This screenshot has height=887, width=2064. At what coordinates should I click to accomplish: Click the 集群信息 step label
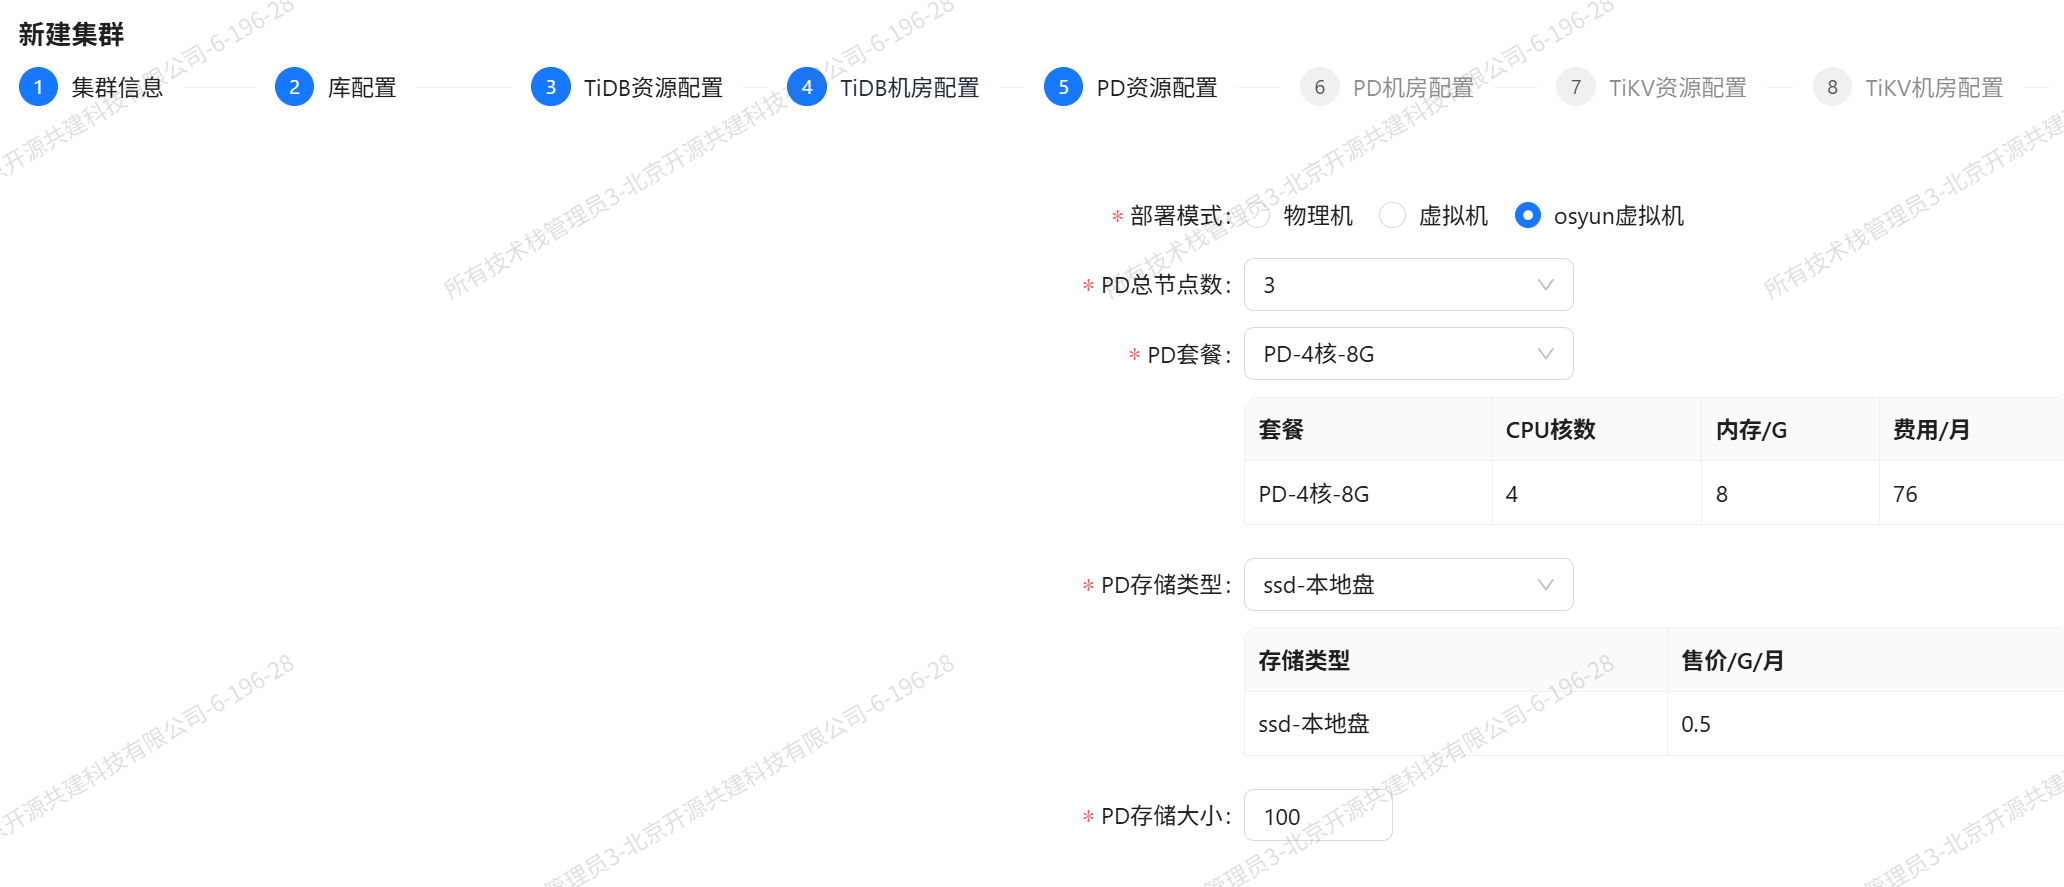pos(117,88)
